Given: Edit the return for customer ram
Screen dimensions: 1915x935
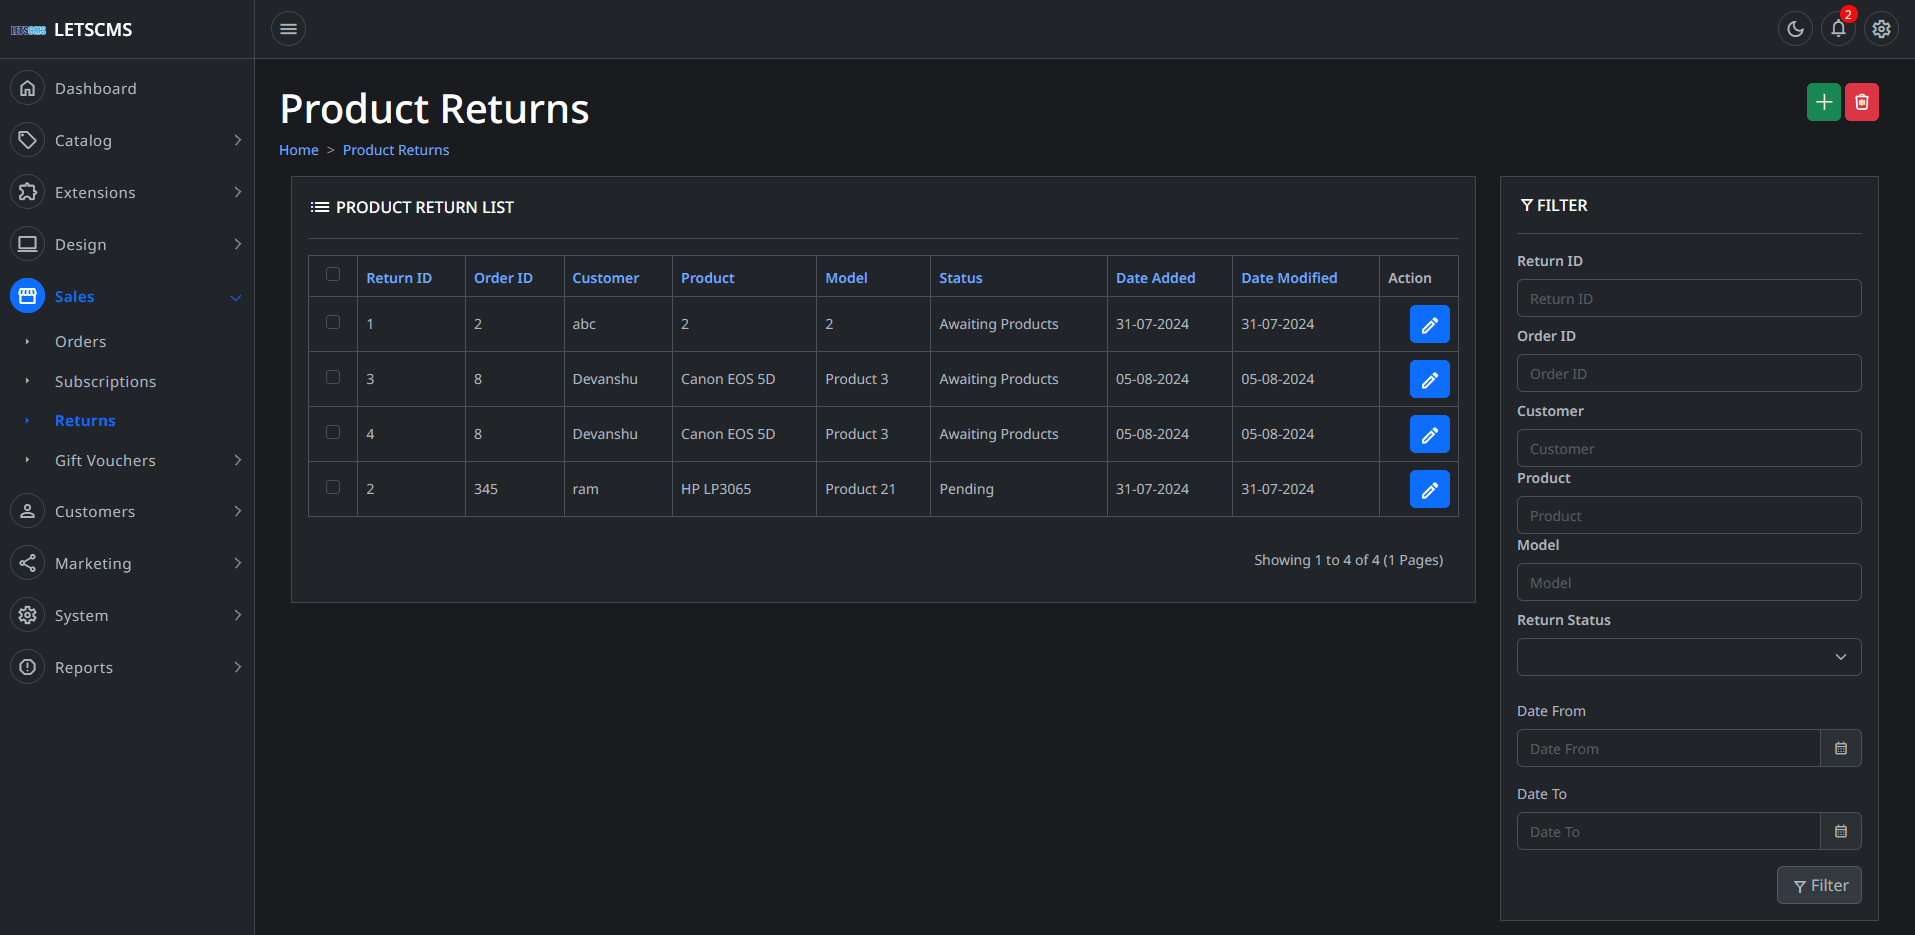Looking at the screenshot, I should click(x=1429, y=489).
